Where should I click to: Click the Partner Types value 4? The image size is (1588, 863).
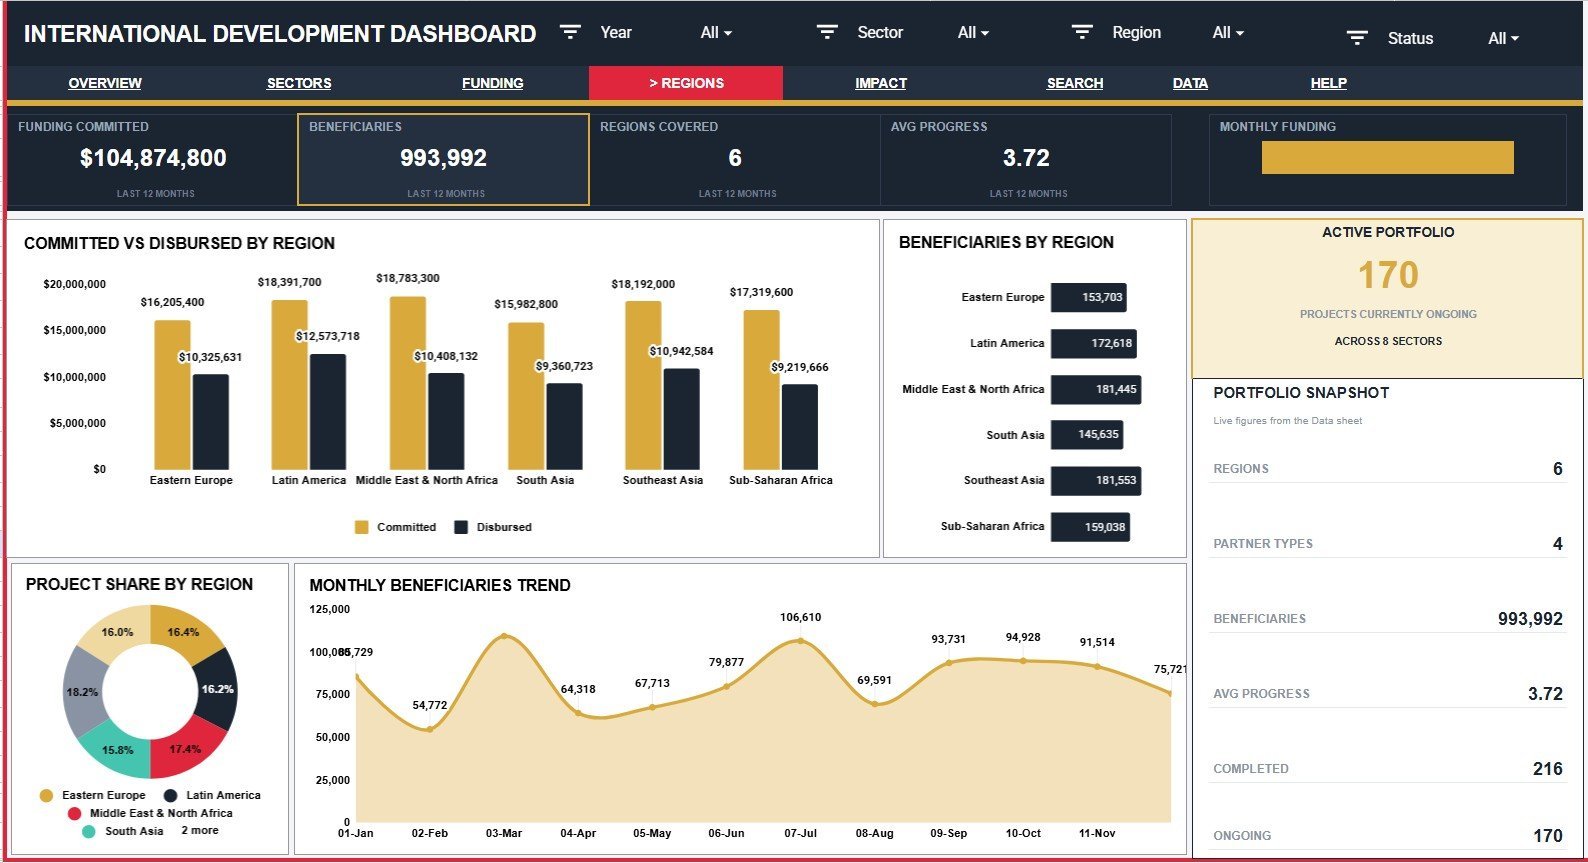point(1557,544)
